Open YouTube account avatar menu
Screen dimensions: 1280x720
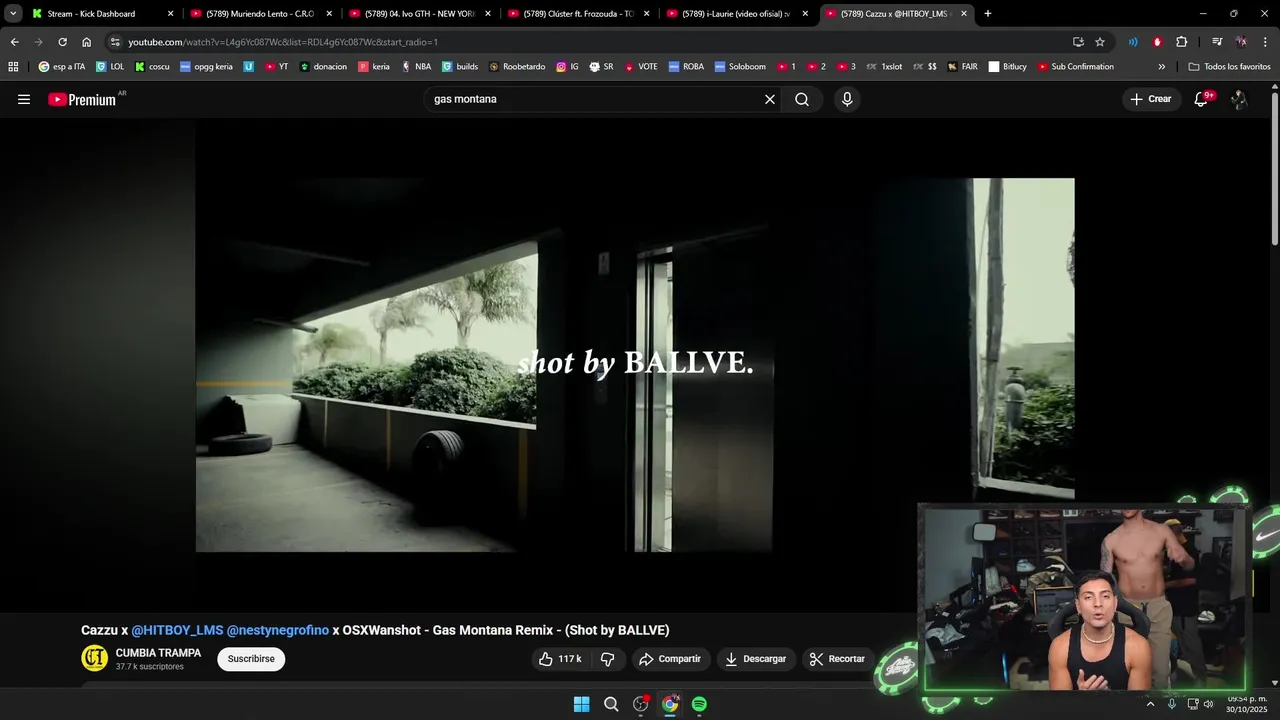point(1239,99)
